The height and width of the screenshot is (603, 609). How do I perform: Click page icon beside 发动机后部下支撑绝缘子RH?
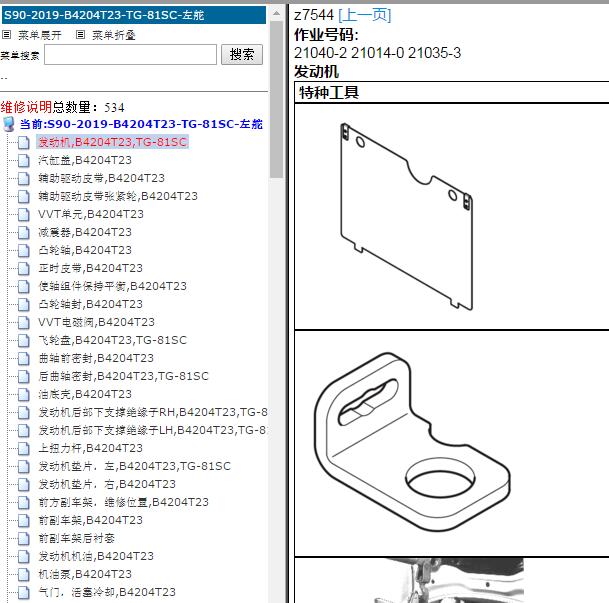[x=24, y=412]
